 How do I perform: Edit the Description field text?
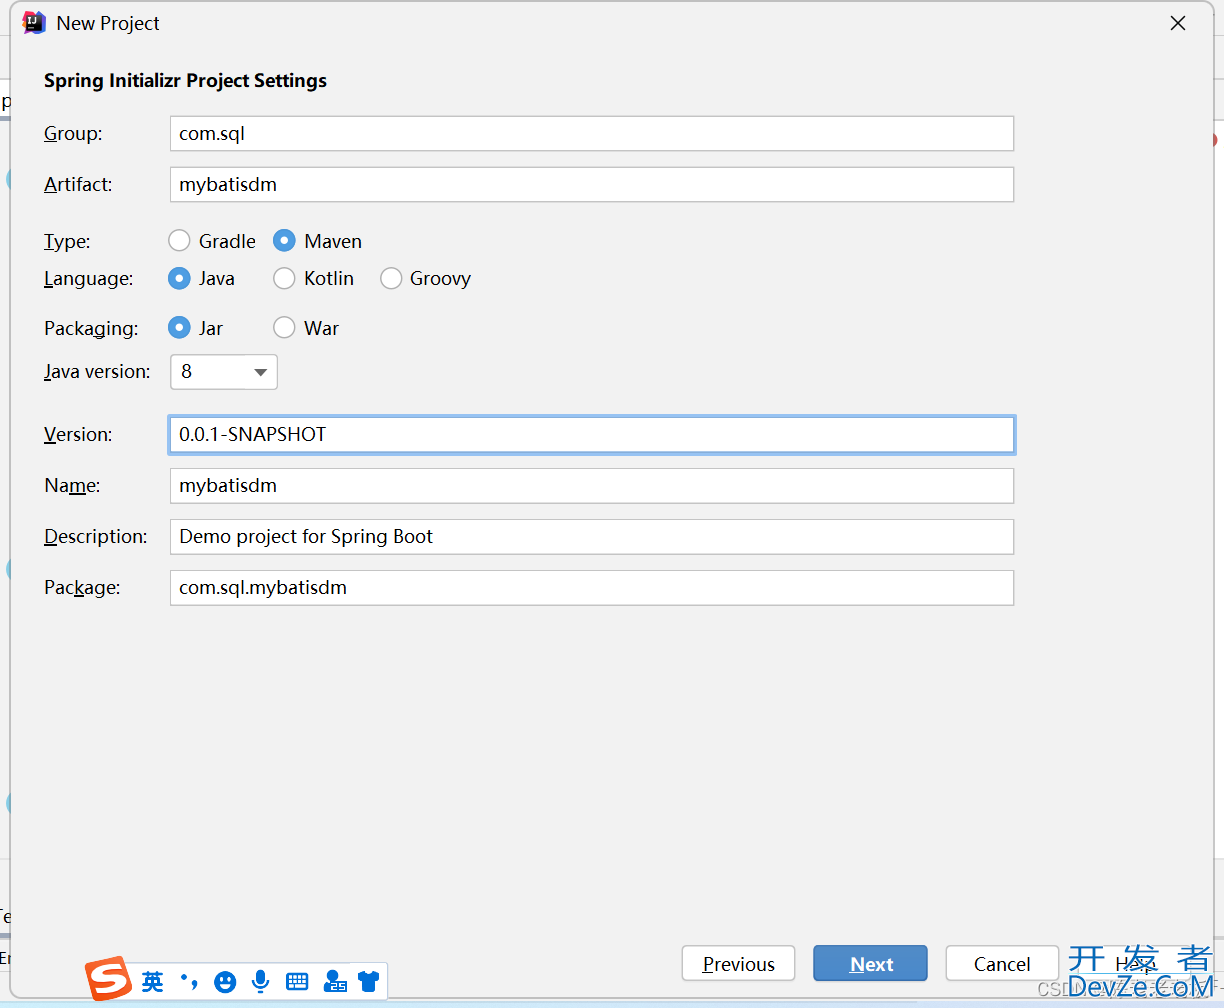592,536
